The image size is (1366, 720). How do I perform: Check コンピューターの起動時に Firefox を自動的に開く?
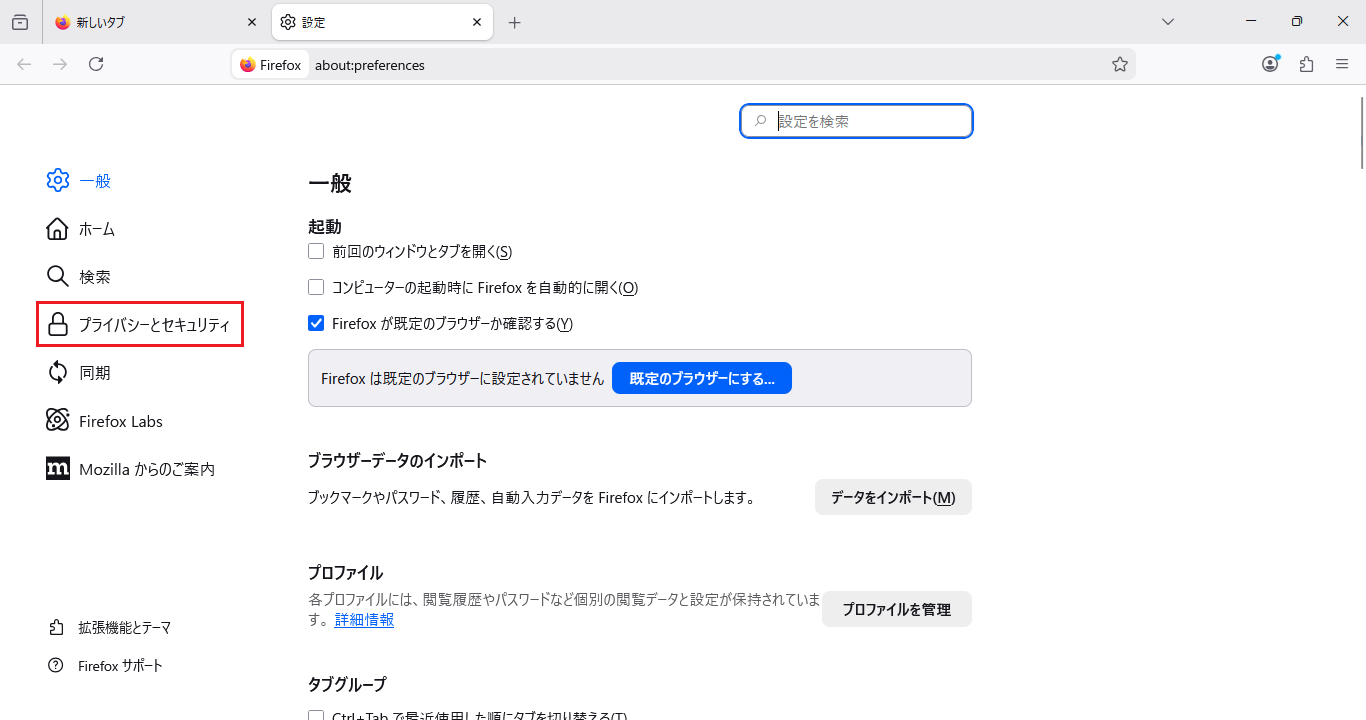pos(316,287)
